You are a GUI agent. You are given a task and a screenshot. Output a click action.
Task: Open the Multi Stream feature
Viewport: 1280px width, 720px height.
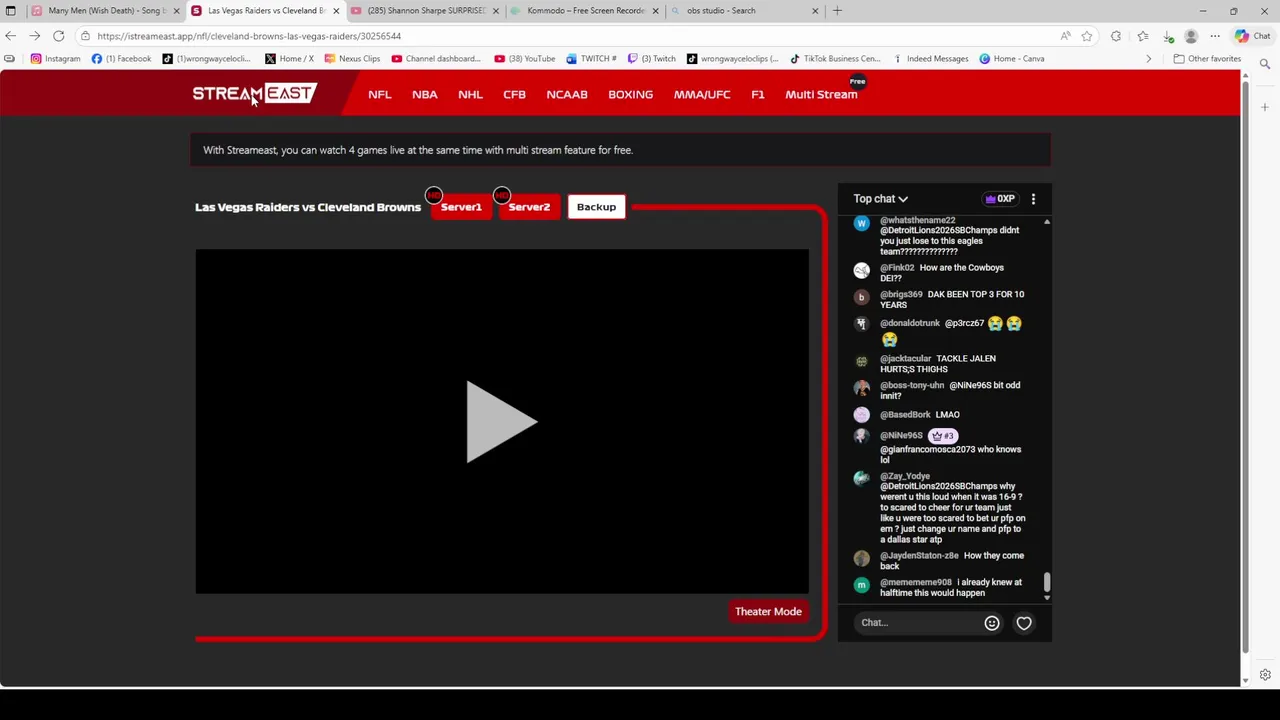coord(821,94)
